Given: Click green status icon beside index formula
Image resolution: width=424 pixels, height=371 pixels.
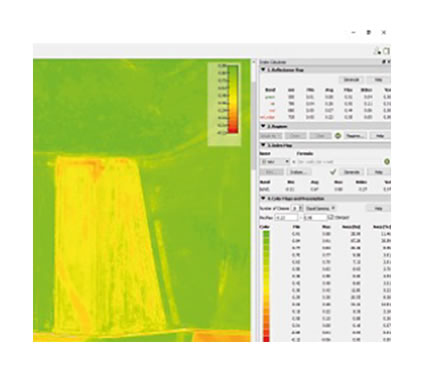Looking at the screenshot, I should pos(387,162).
